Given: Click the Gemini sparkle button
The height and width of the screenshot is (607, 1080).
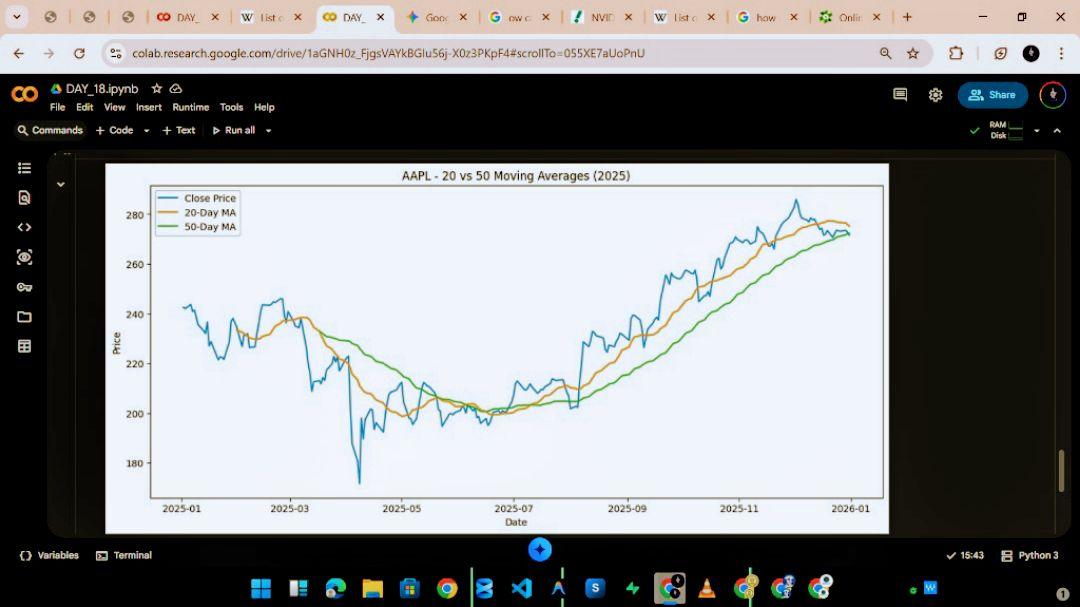Looking at the screenshot, I should point(540,549).
